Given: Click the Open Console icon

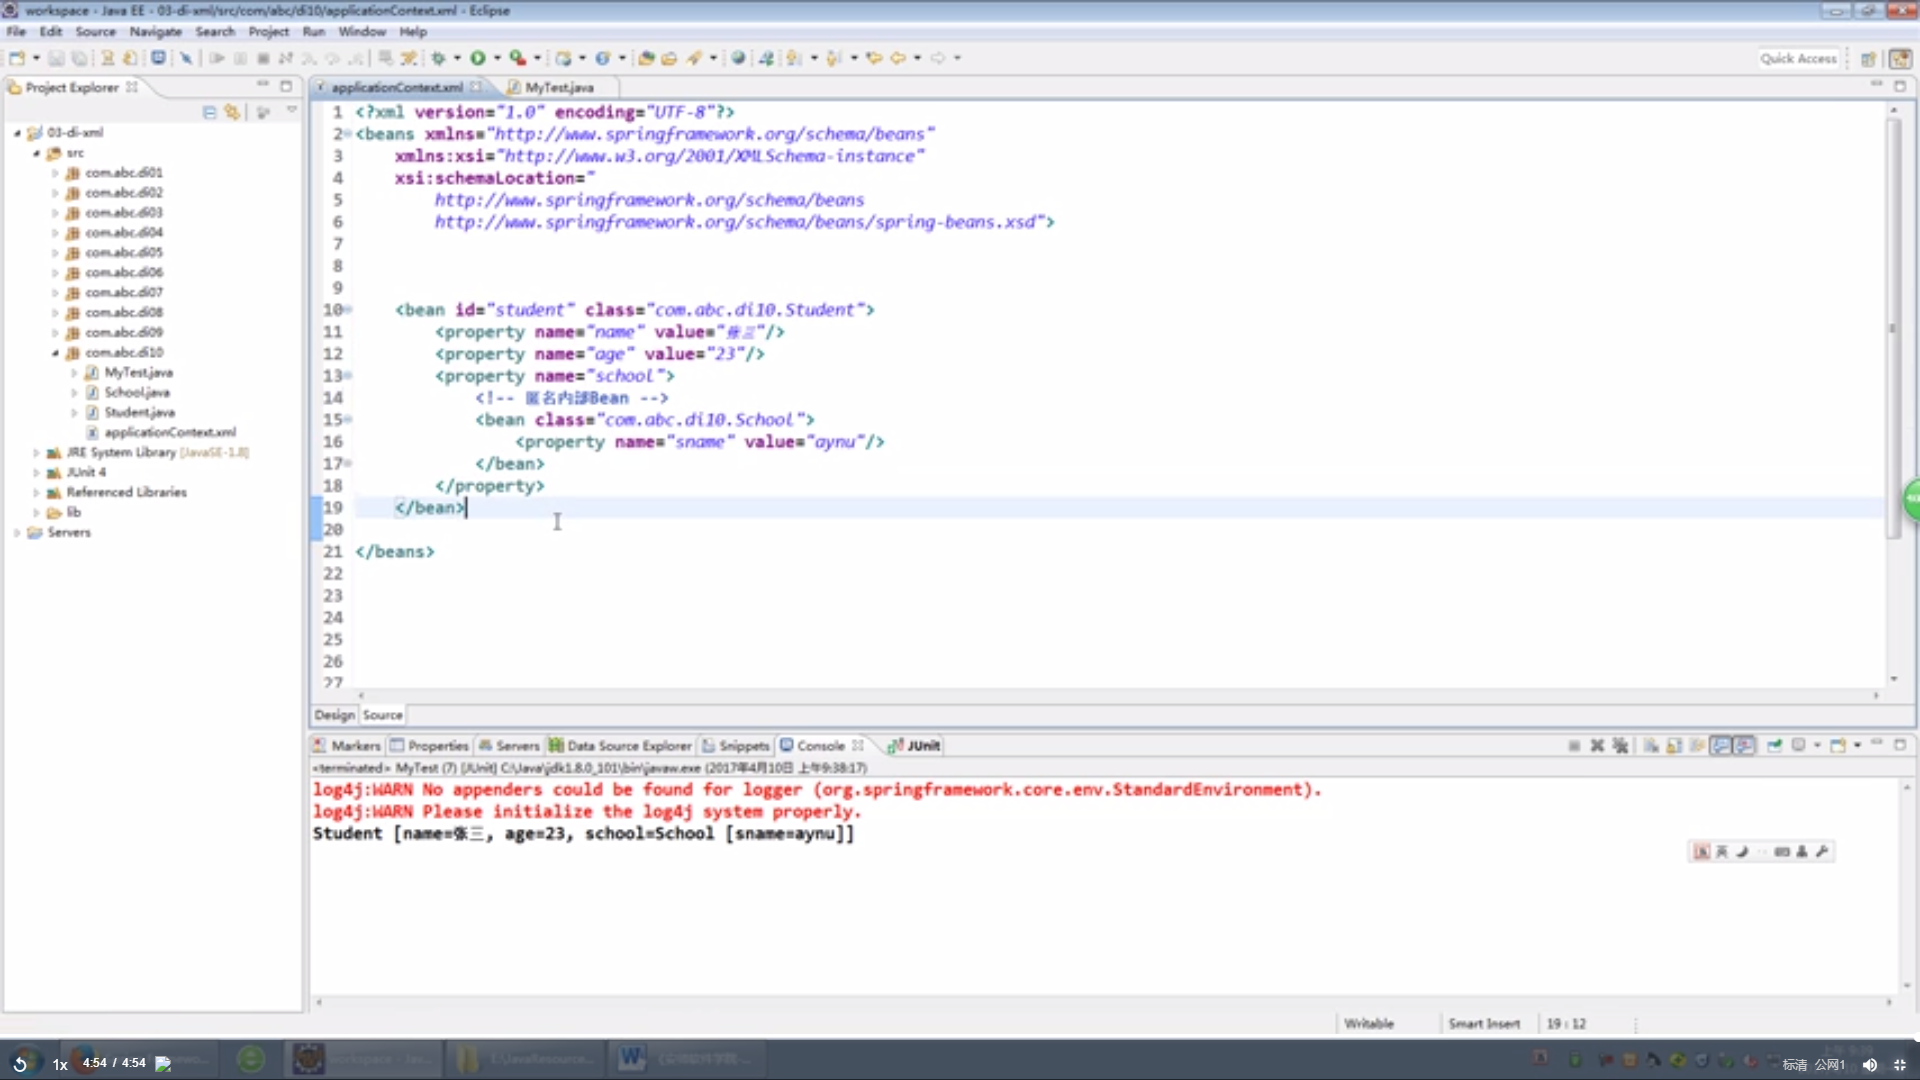Looking at the screenshot, I should [1838, 746].
